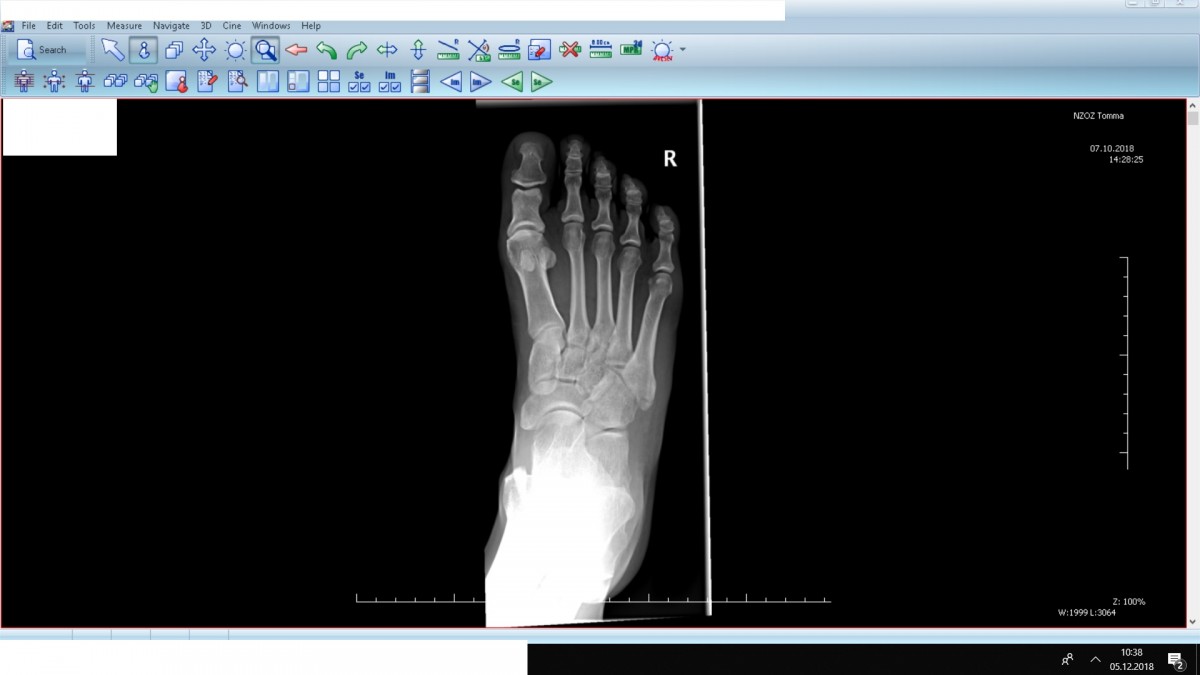Toggle the 2x2 grid layout view

(x=328, y=82)
